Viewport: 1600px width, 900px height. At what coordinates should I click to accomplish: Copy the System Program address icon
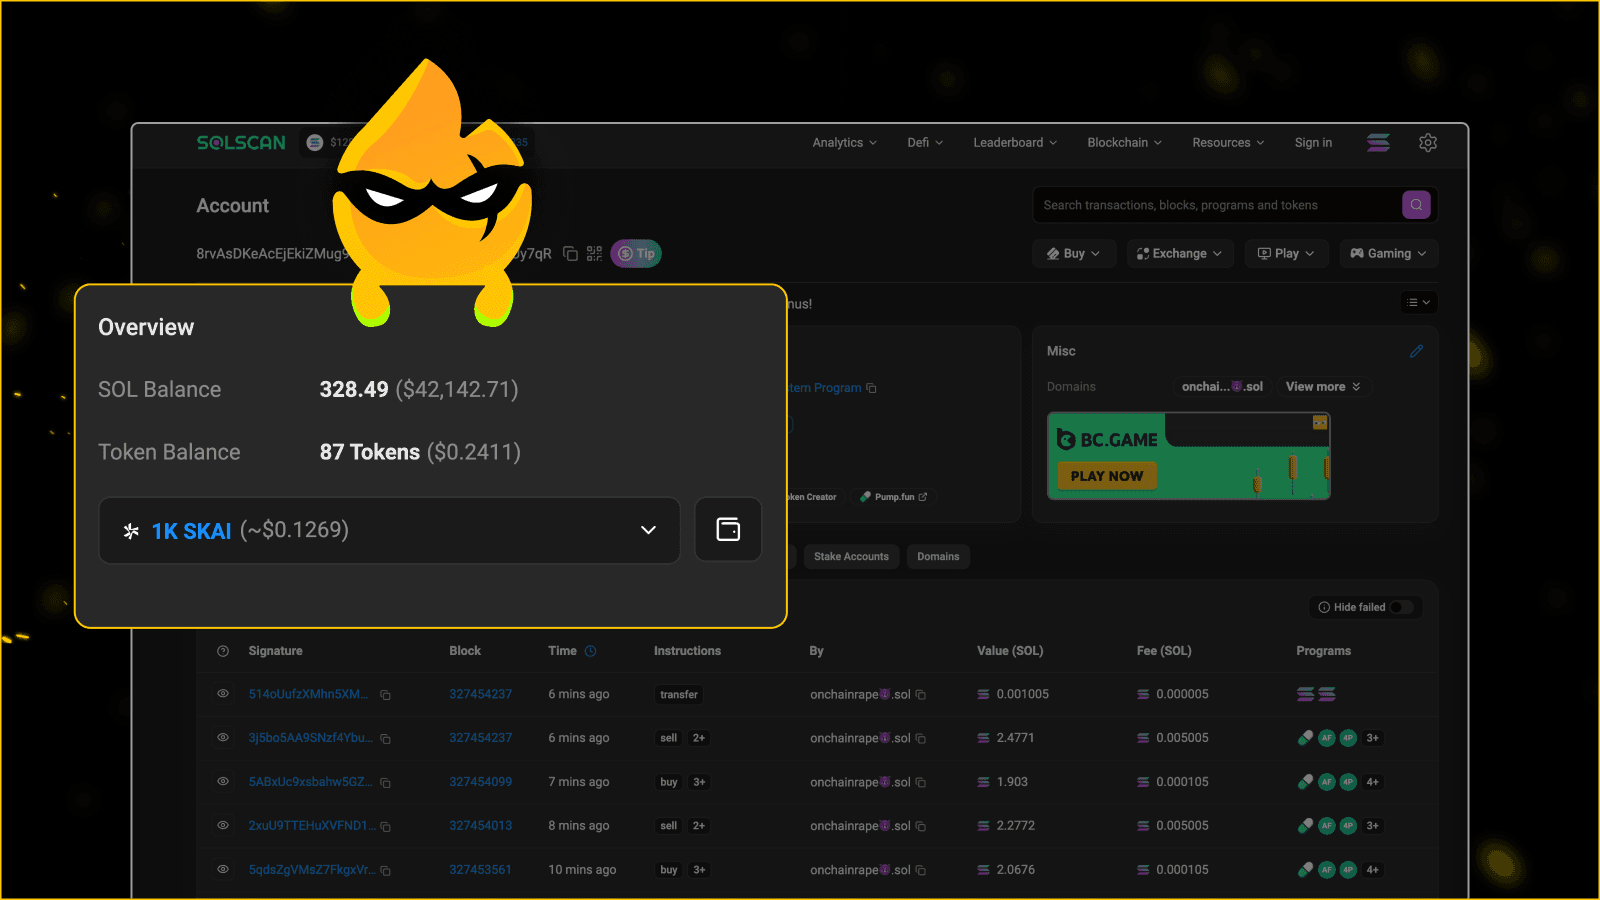[871, 388]
